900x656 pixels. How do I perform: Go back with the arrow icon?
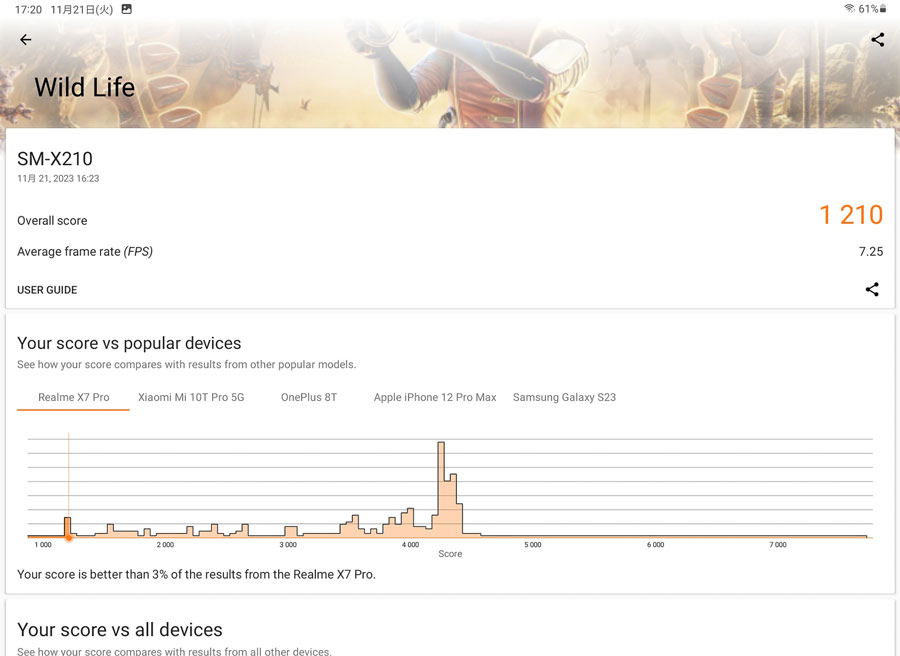click(x=25, y=40)
